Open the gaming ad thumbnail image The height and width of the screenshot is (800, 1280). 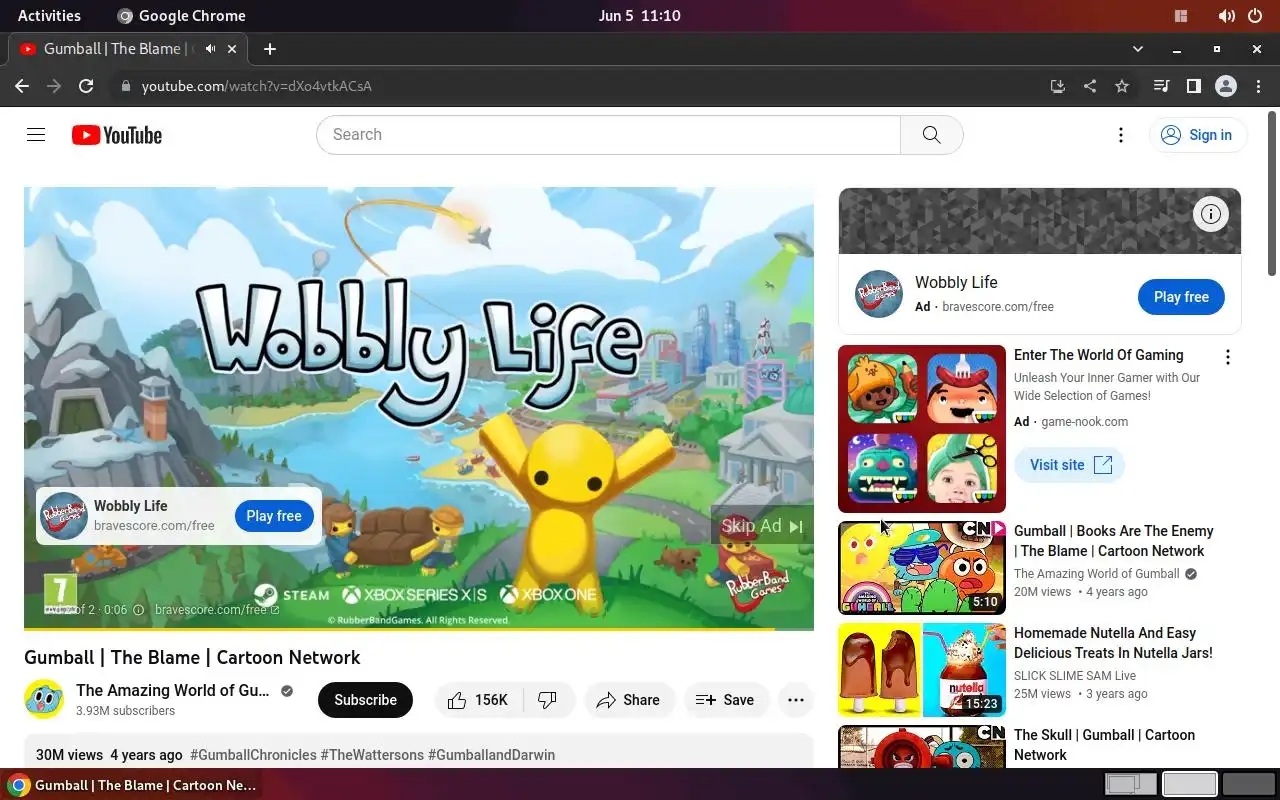click(x=922, y=429)
